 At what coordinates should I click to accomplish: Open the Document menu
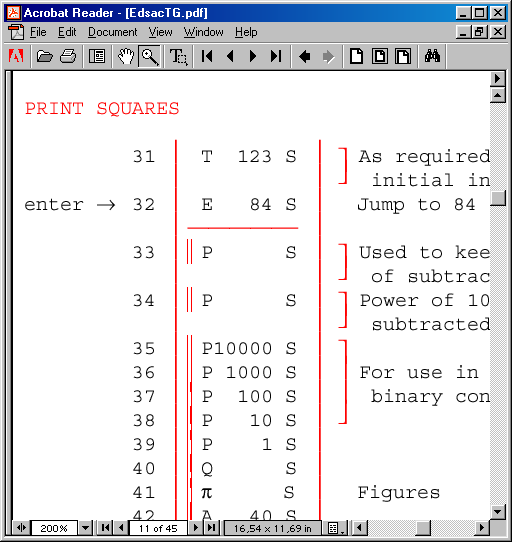coord(112,32)
